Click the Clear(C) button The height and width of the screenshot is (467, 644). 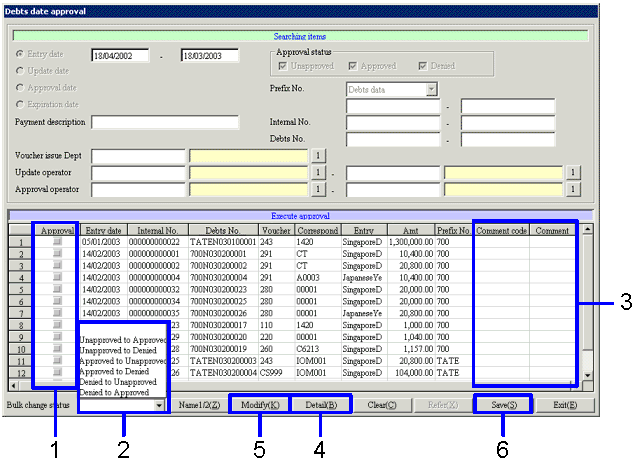382,405
